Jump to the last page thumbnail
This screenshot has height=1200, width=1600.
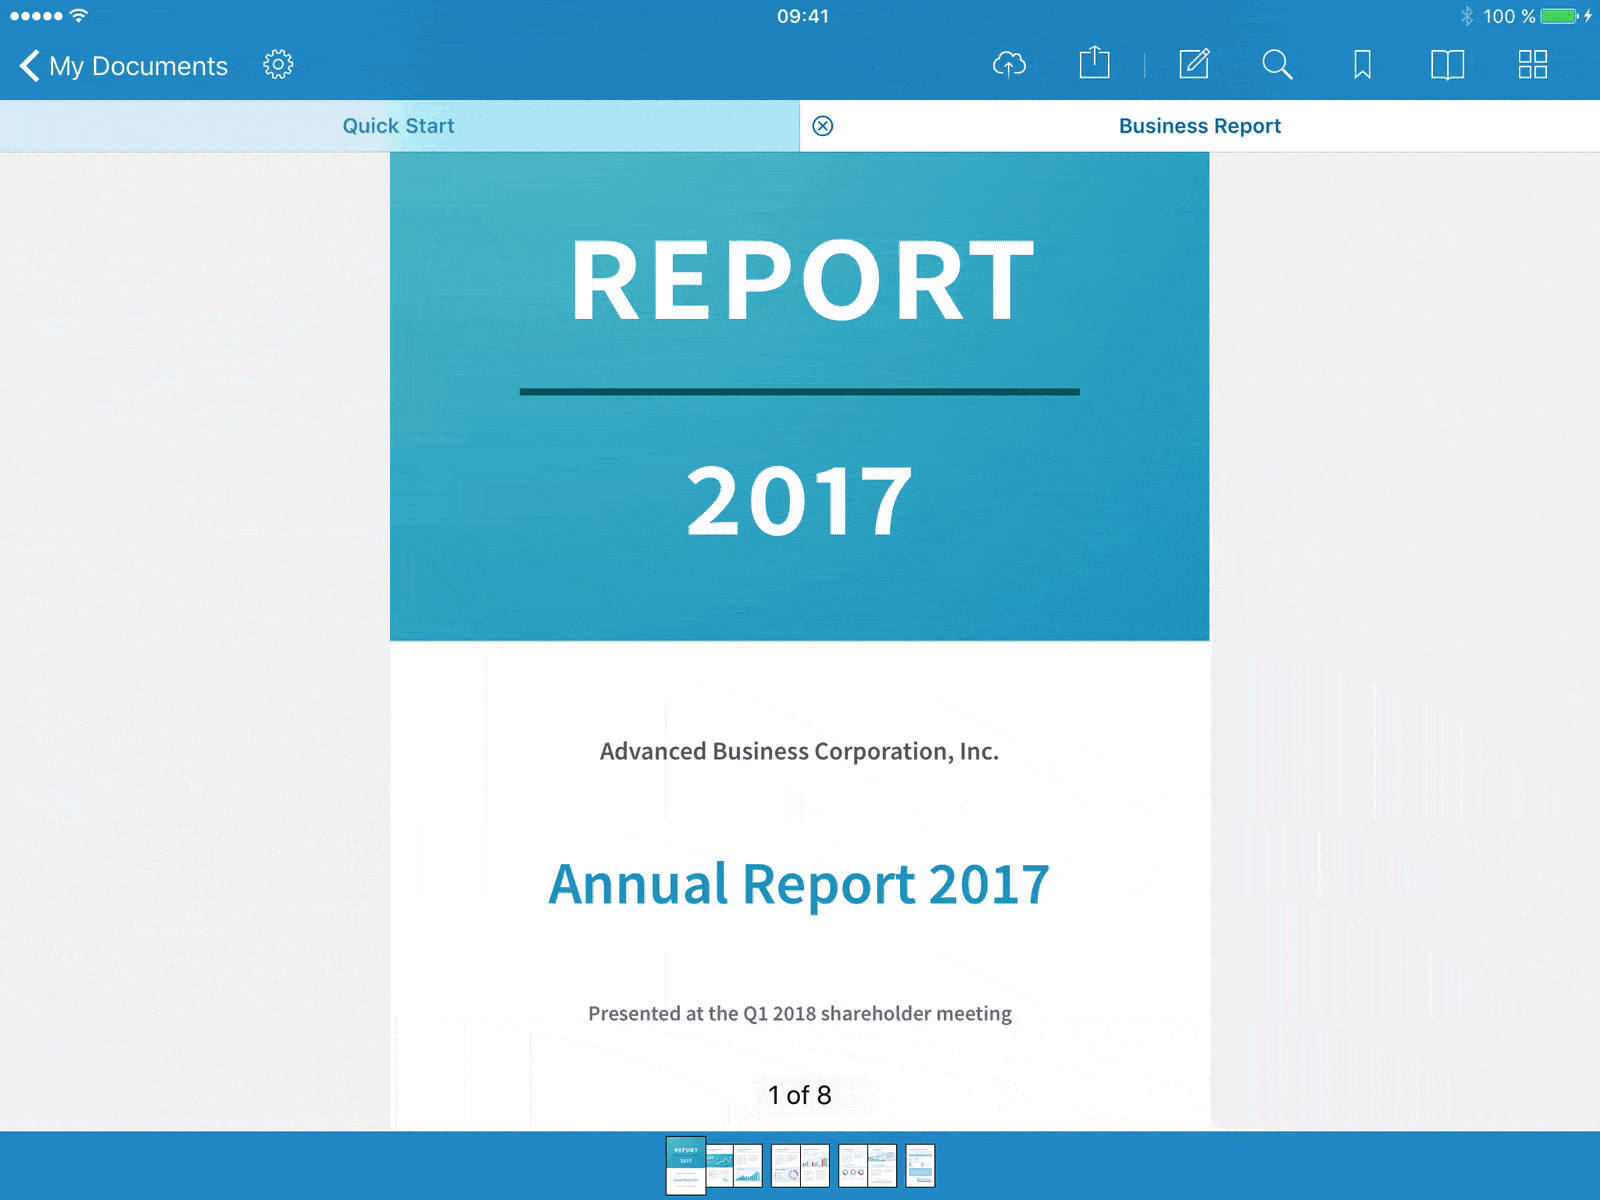tap(920, 1166)
